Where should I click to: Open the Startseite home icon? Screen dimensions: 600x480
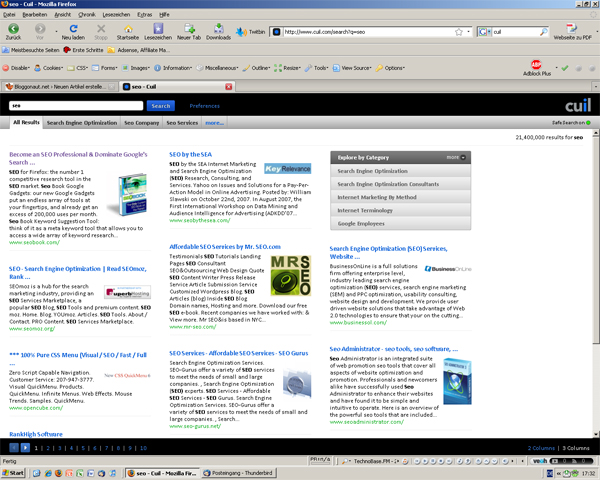[x=128, y=29]
